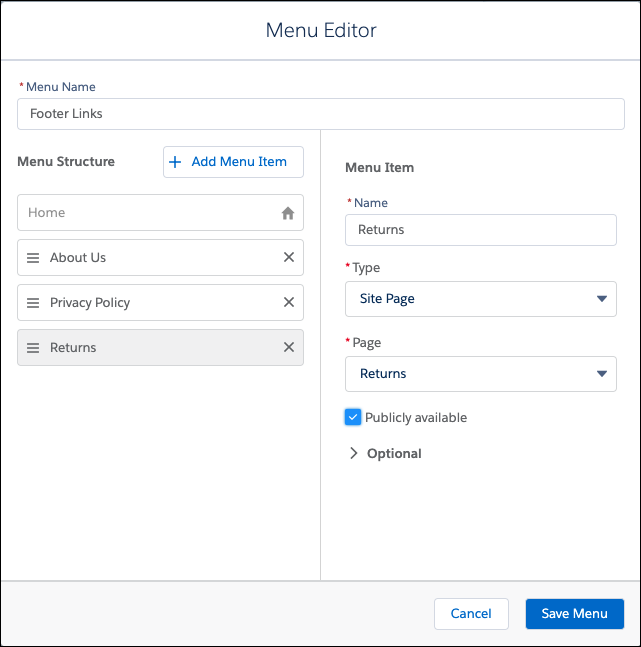Expand the Optional section
641x647 pixels.
385,453
